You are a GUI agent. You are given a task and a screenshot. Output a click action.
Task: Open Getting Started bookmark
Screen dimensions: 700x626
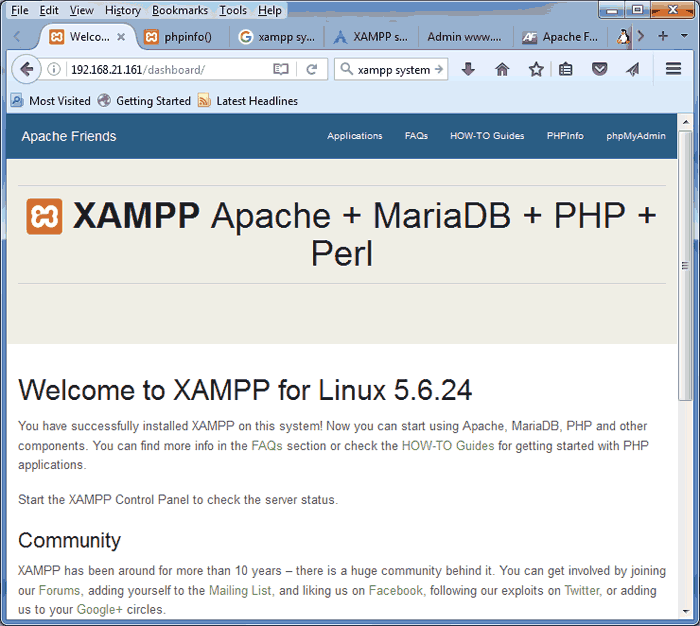coord(145,101)
